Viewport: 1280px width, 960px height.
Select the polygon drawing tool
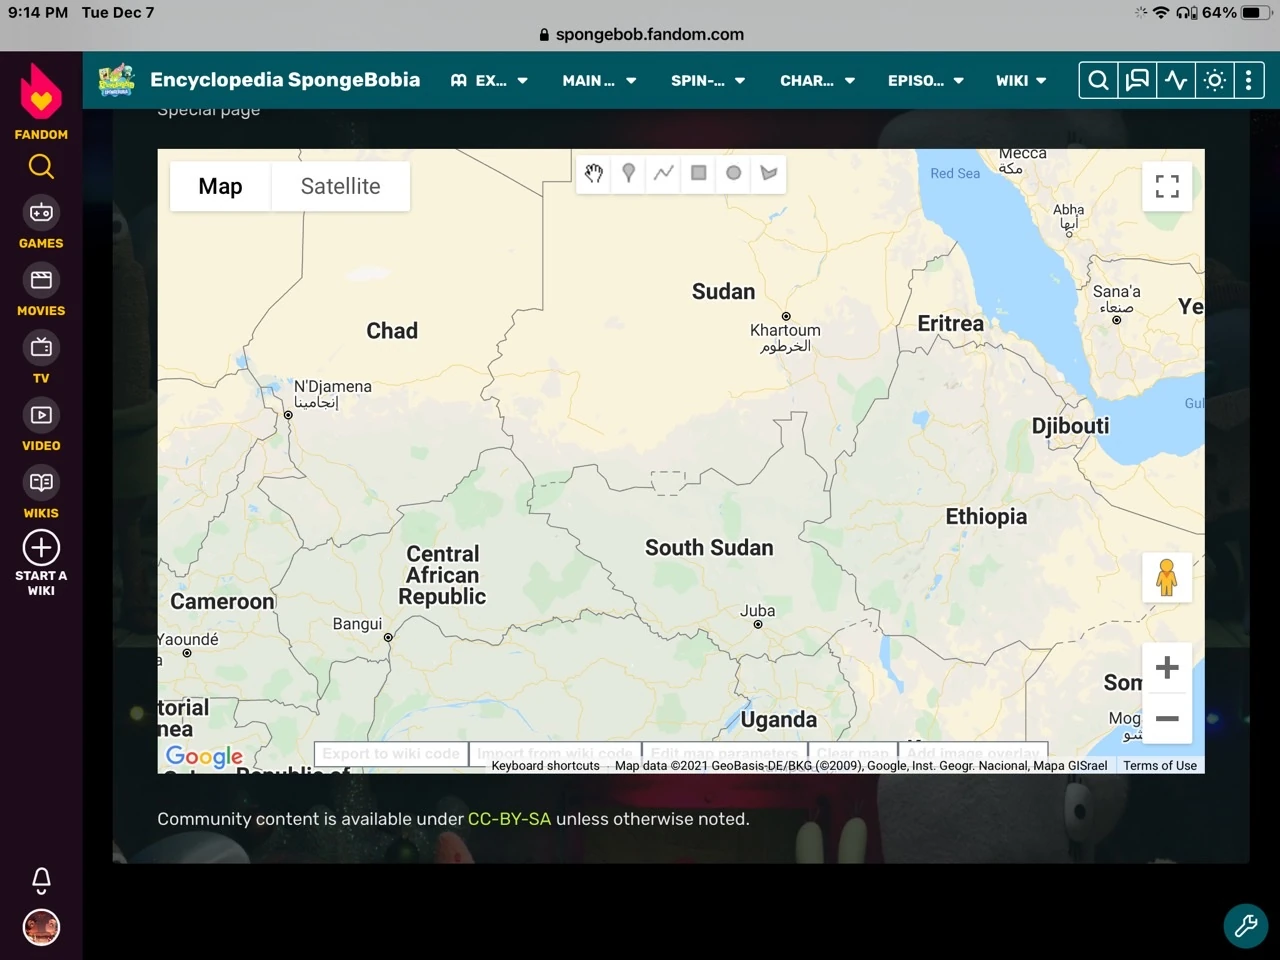coord(768,173)
